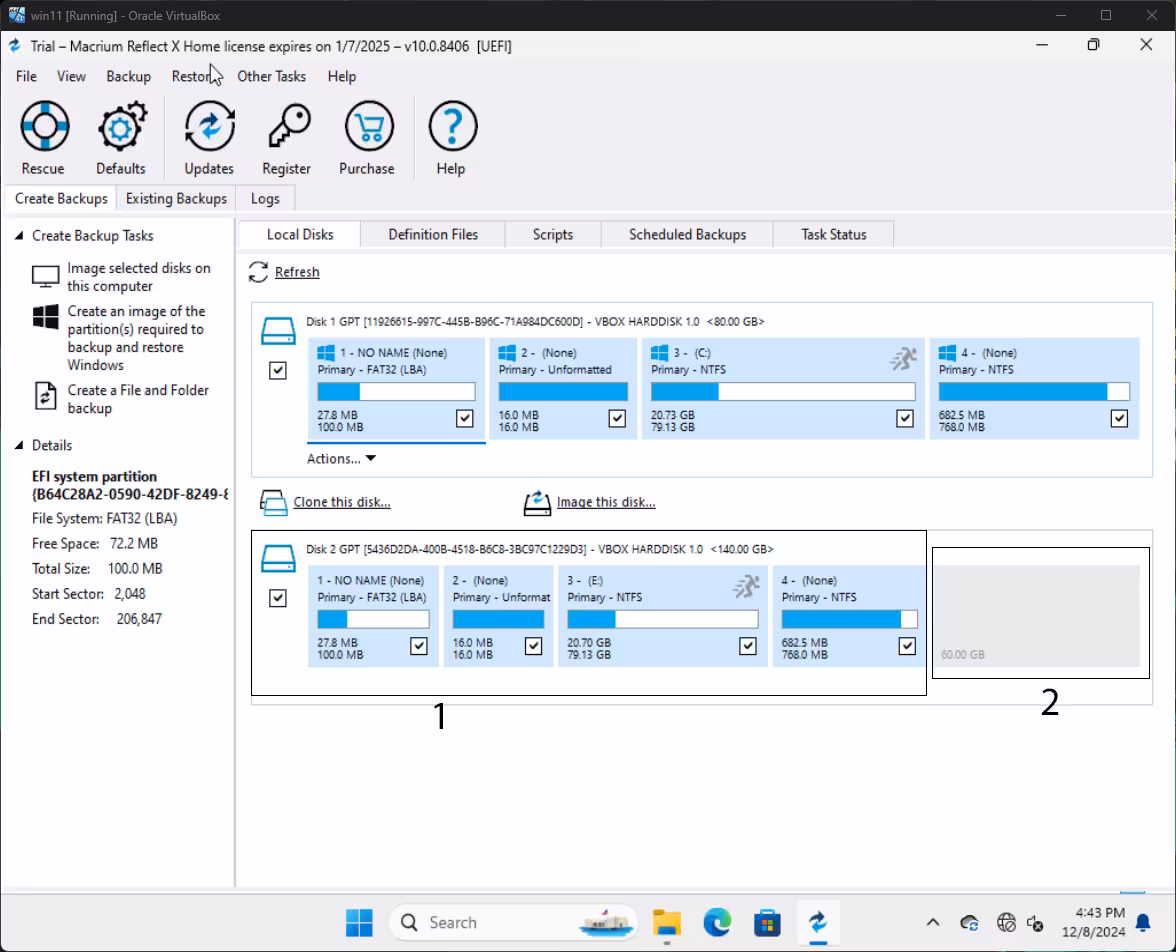Screen dimensions: 1176x952
Task: Open the Backup menu
Action: pyautogui.click(x=128, y=77)
